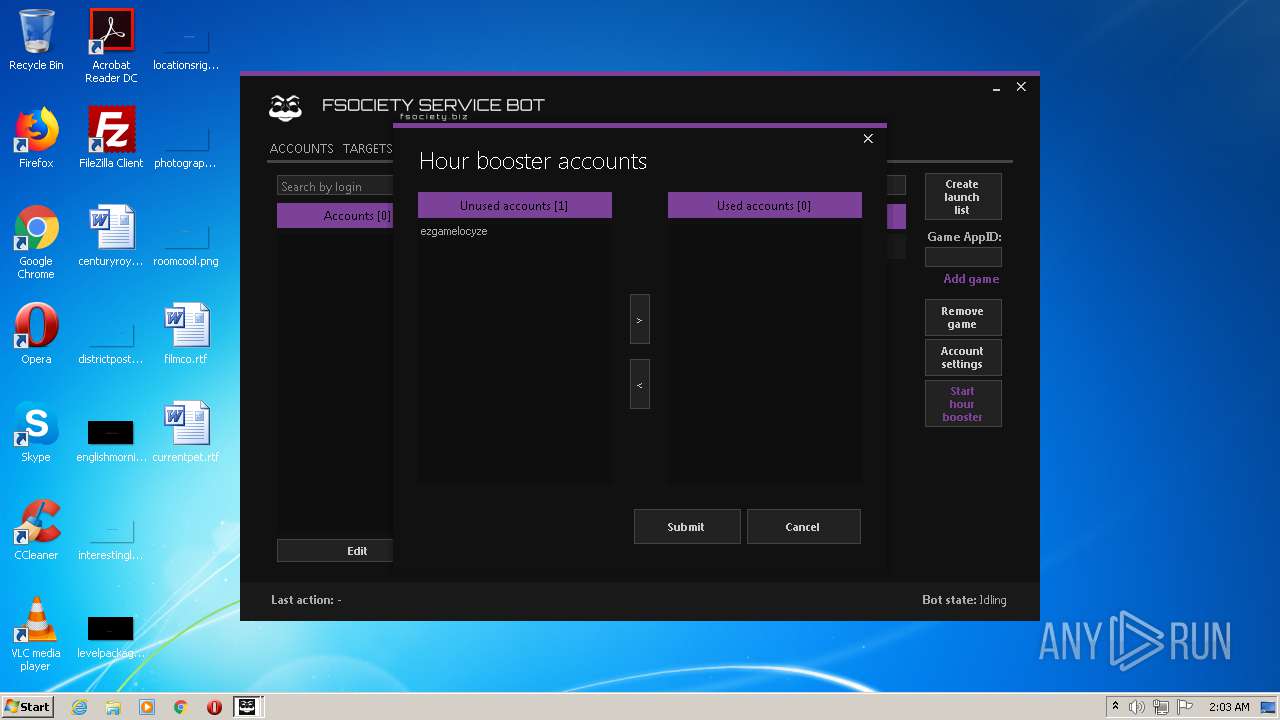1280x720 pixels.
Task: Launch Google Chrome desktop shortcut
Action: coord(36,242)
